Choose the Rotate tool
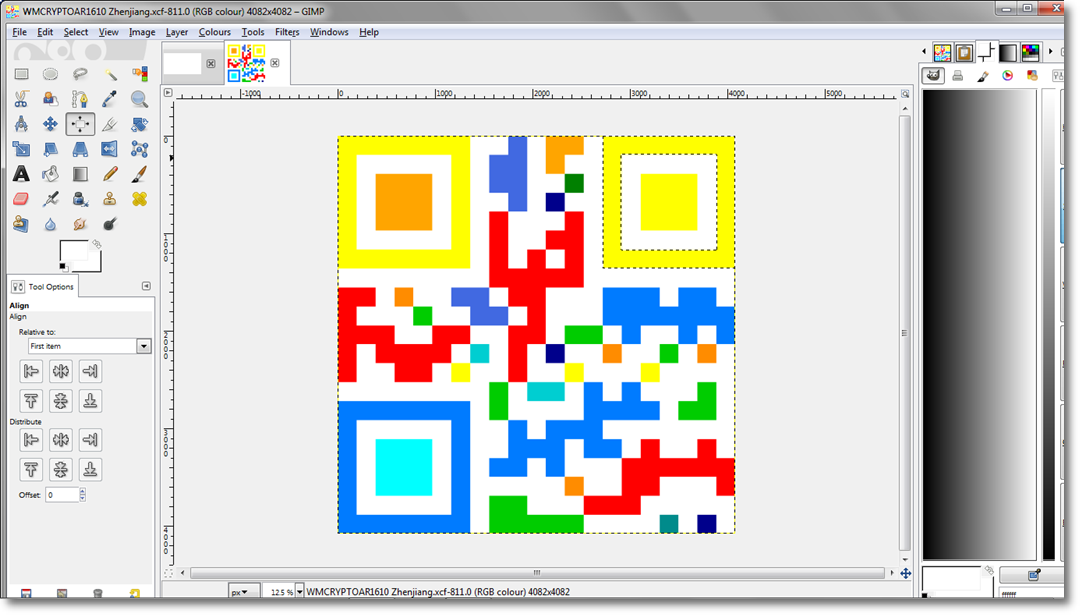1080x615 pixels. coord(139,124)
